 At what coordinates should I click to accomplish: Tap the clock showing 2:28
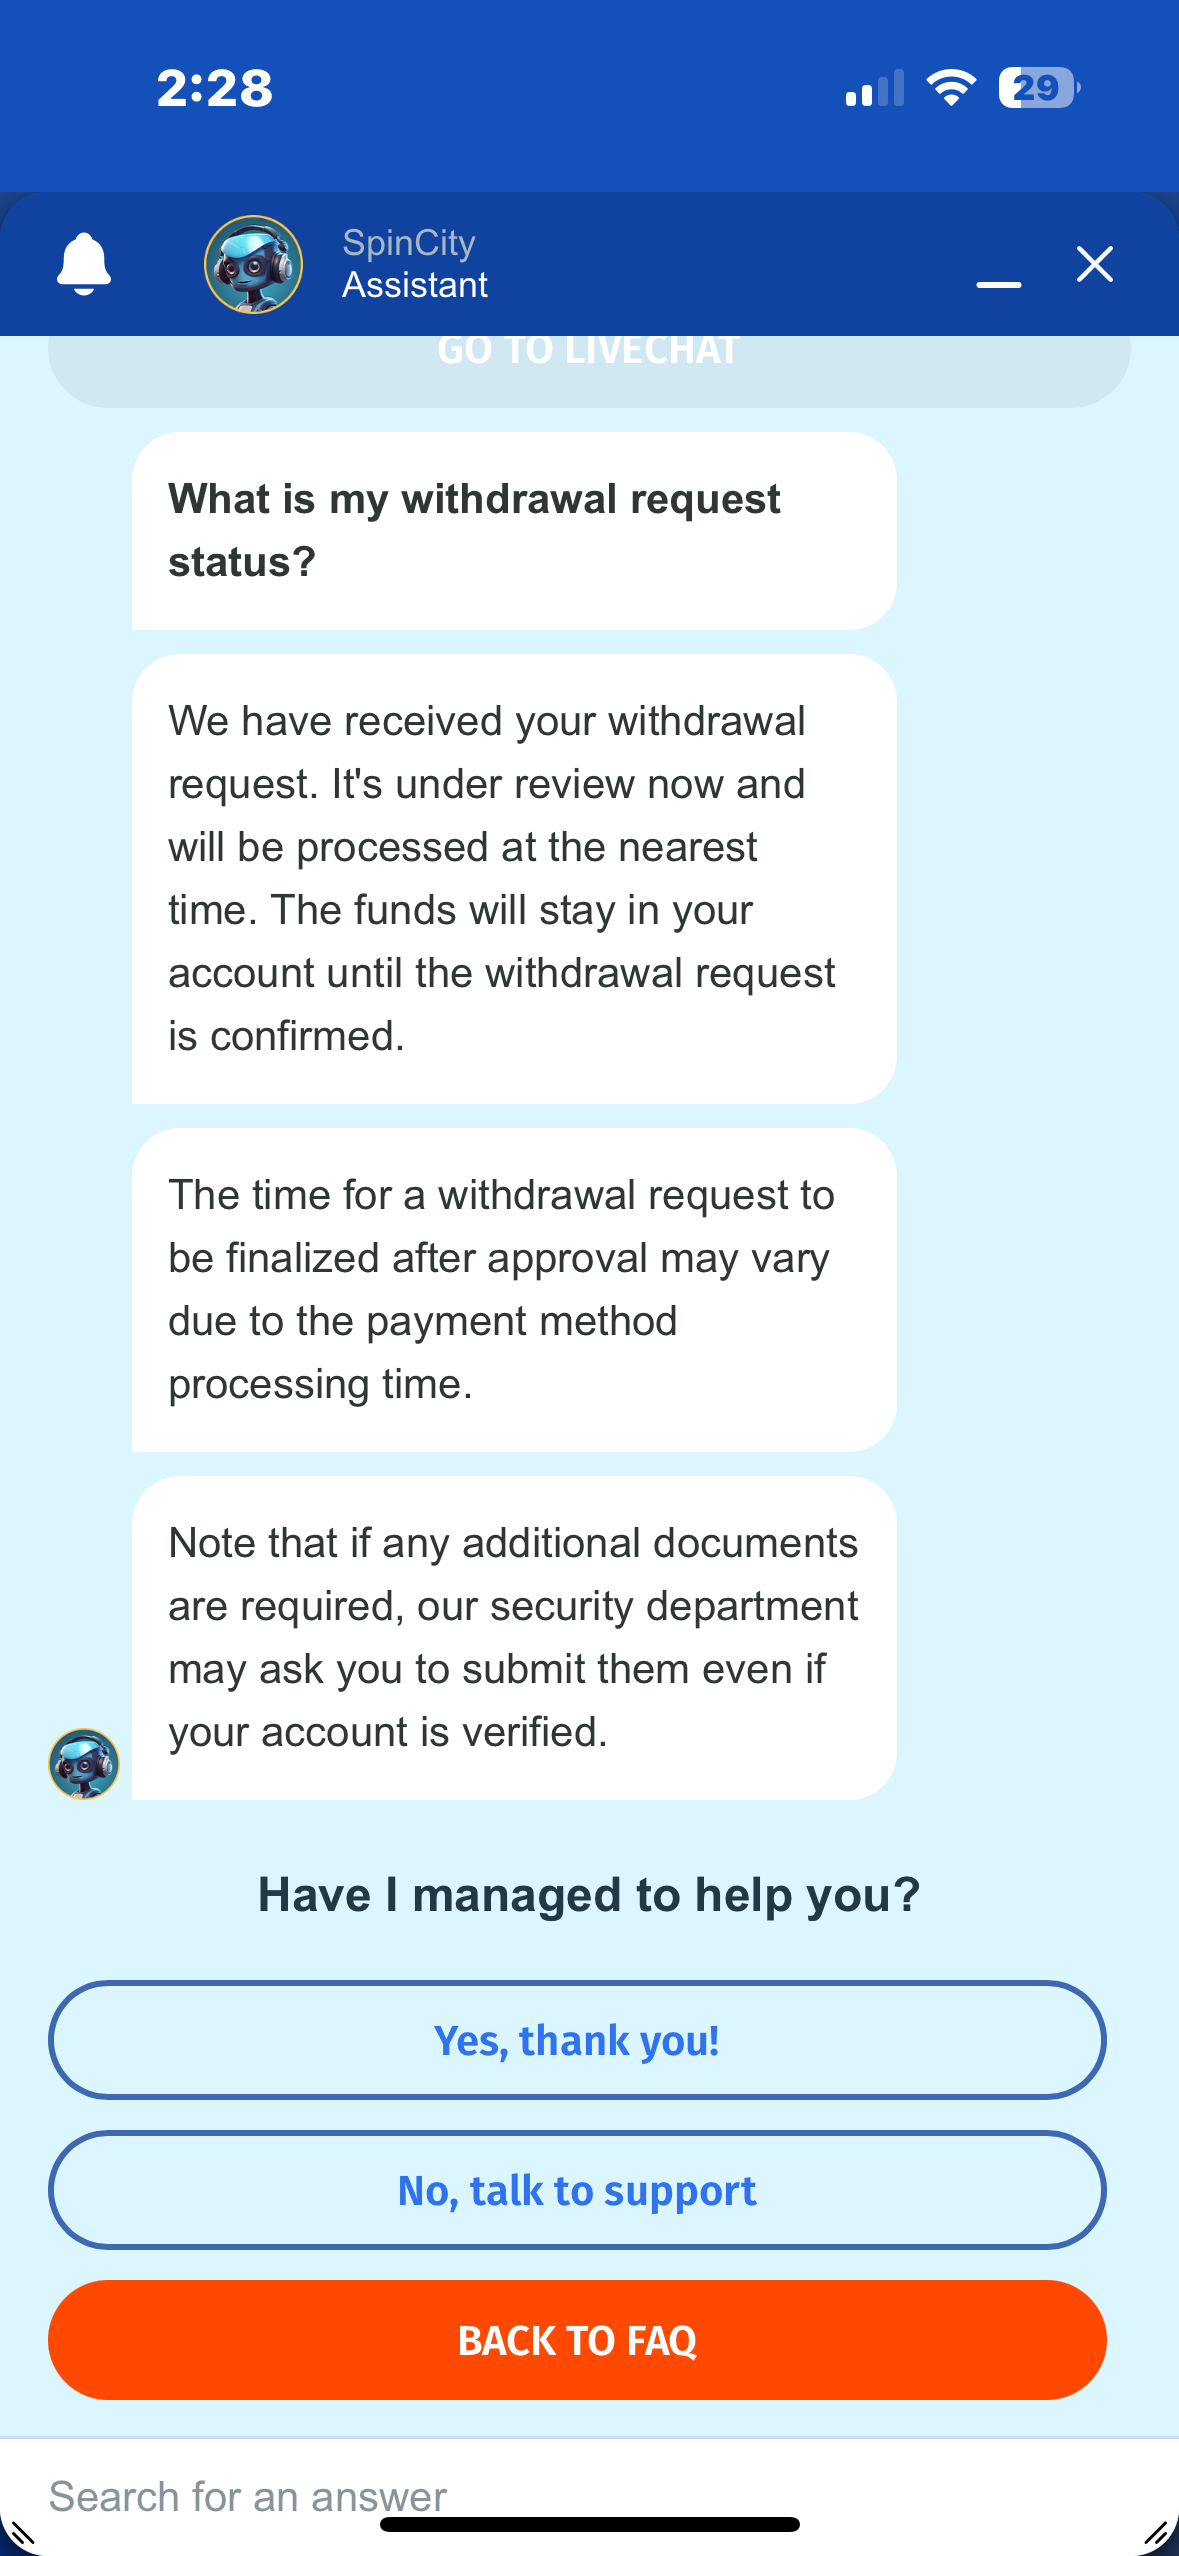215,88
